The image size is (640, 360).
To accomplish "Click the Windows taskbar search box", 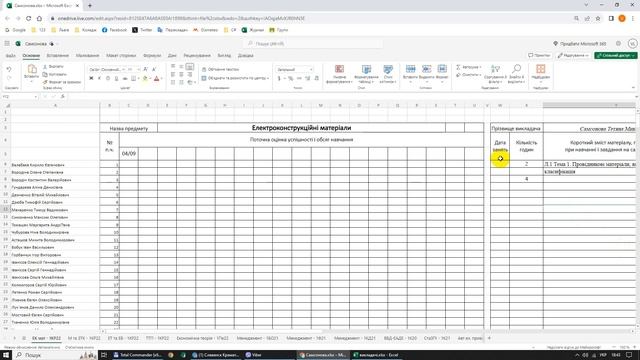I will [56, 355].
